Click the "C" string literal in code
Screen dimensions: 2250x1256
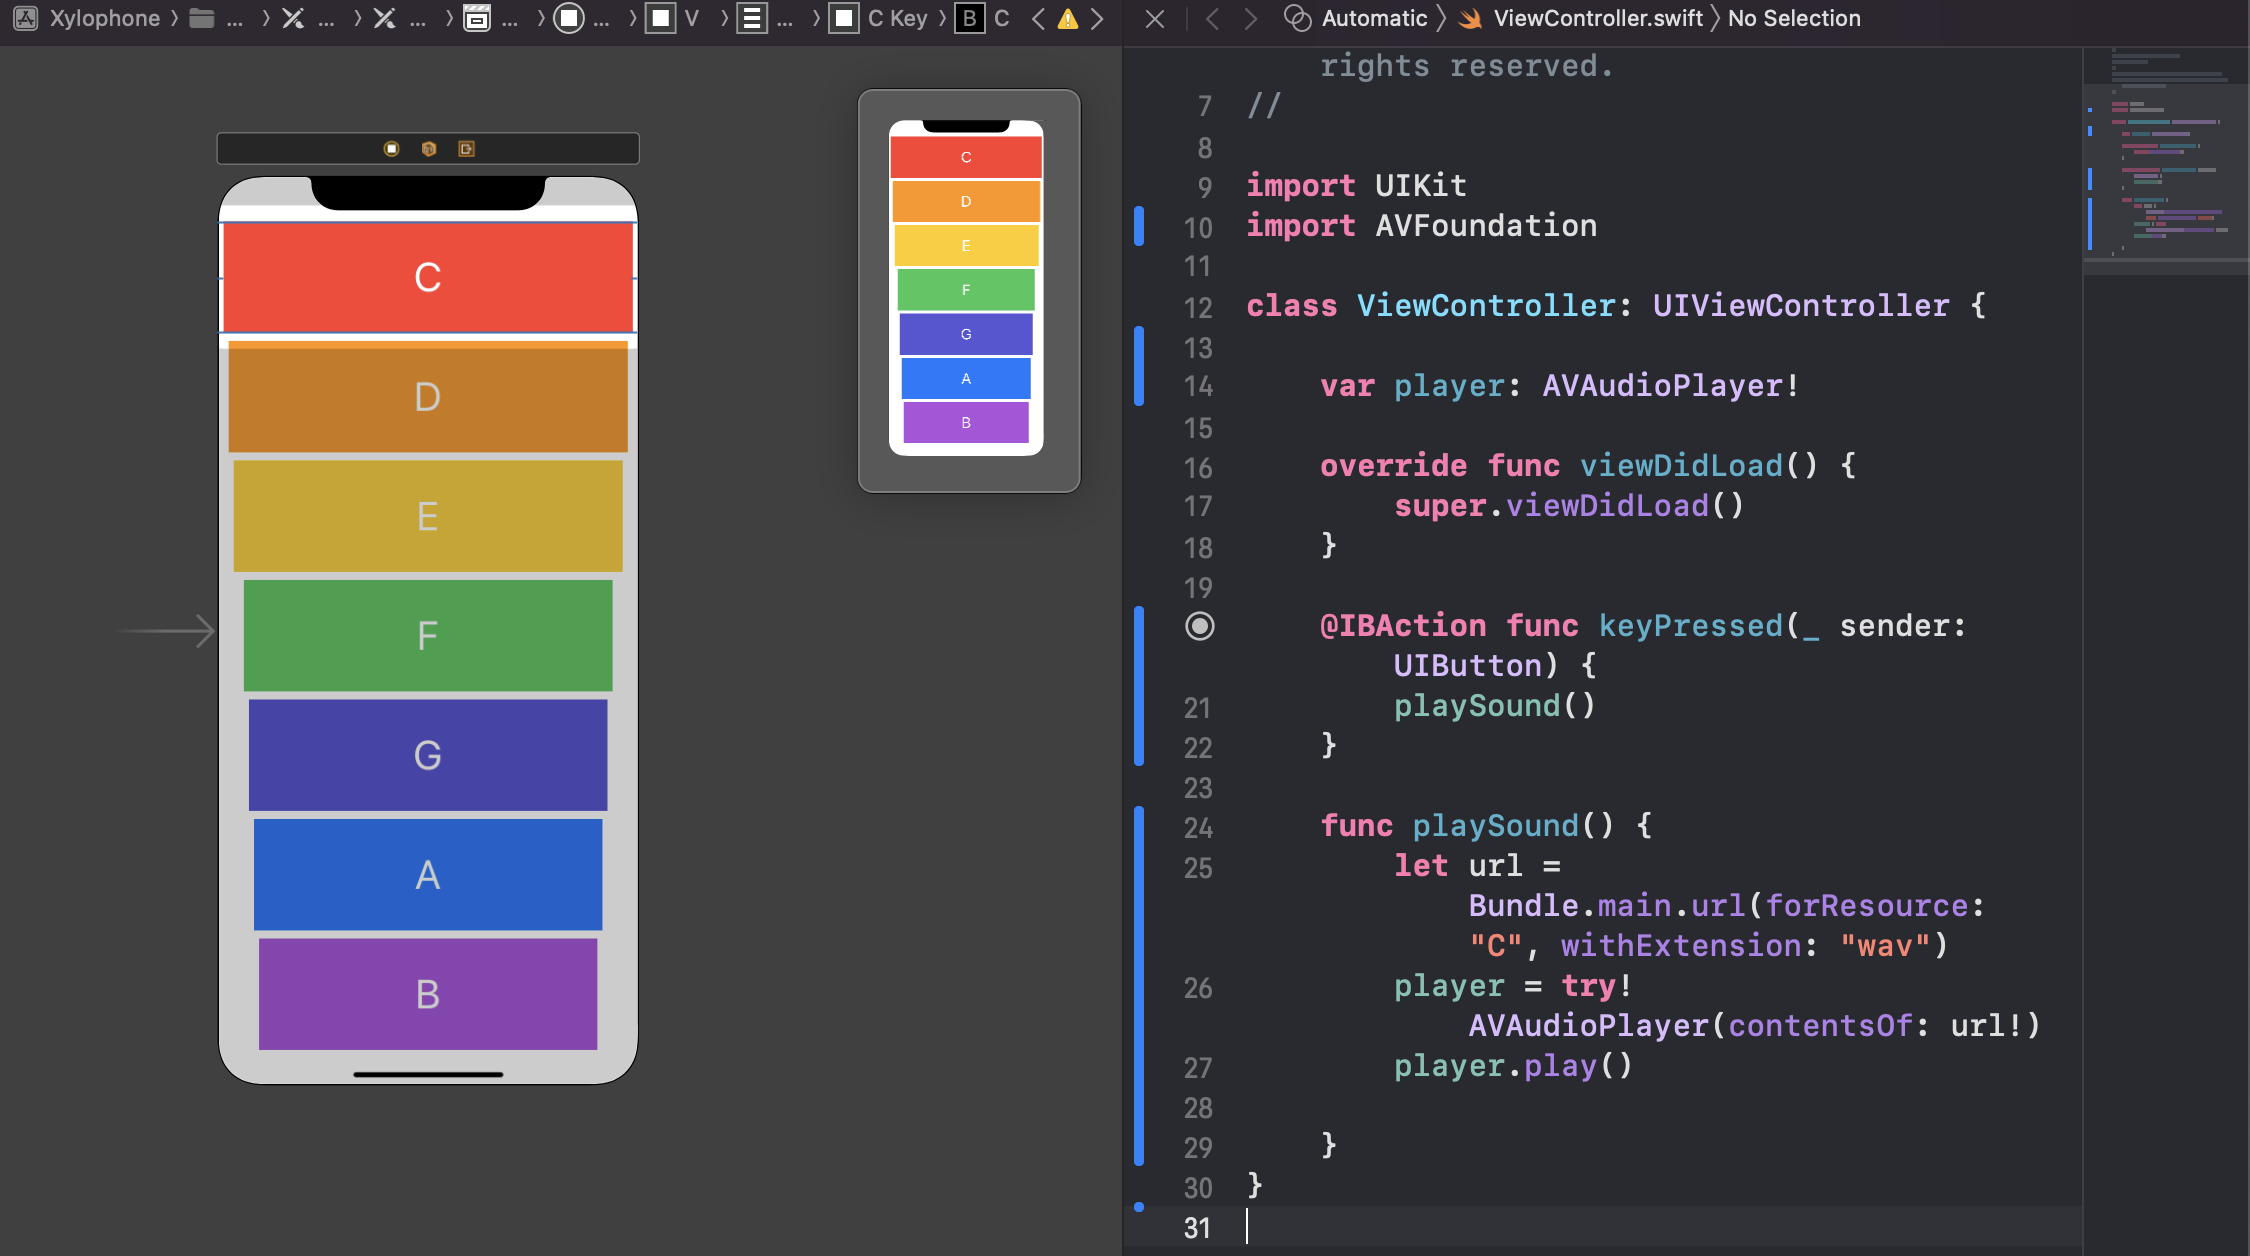[1495, 946]
